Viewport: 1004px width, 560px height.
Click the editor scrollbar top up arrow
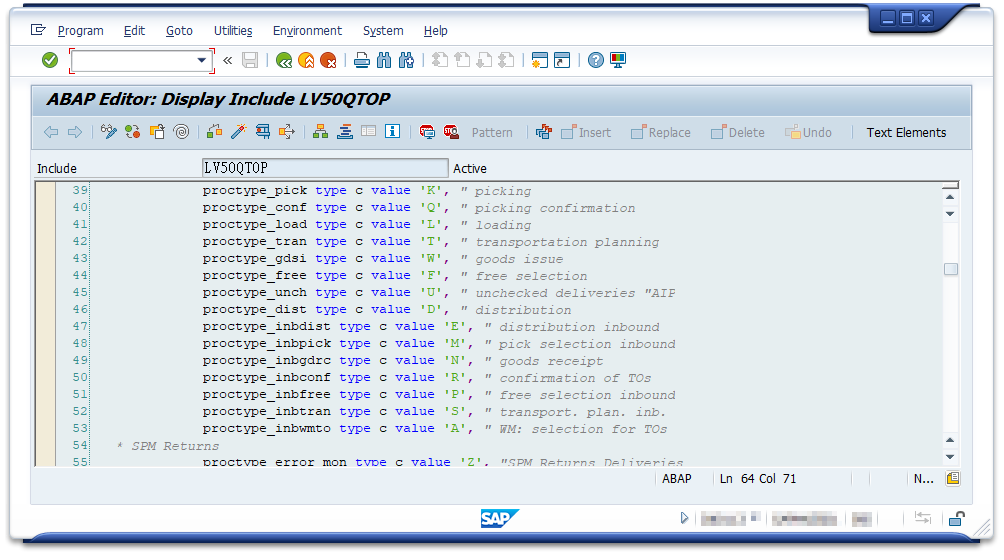pyautogui.click(x=950, y=196)
